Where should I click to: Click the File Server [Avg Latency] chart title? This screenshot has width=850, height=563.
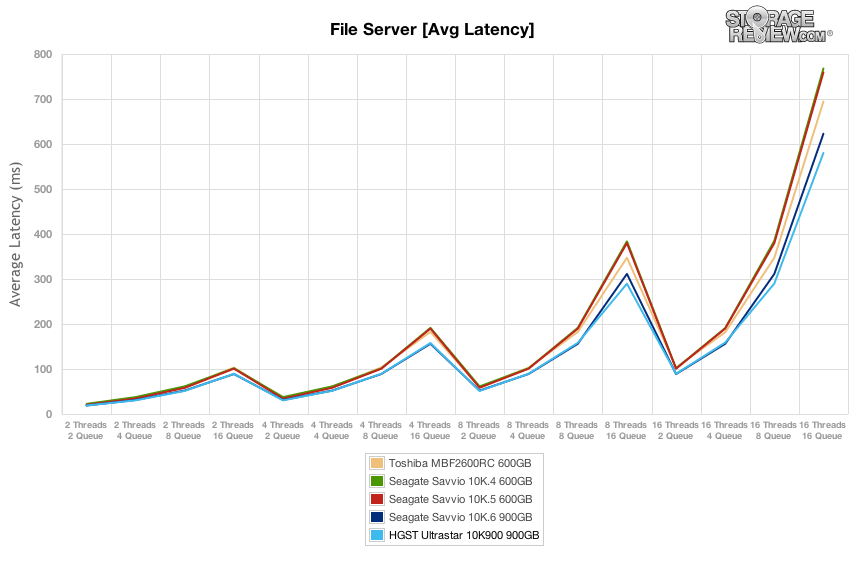(x=432, y=29)
